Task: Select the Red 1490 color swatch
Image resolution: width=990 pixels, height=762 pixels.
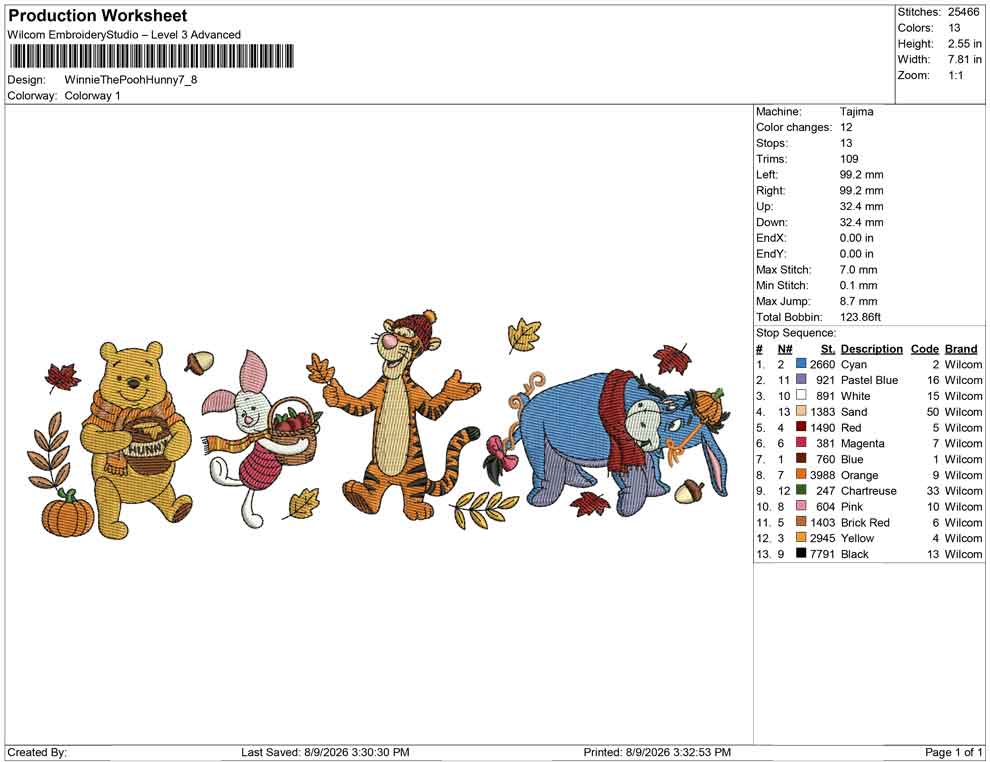Action: pos(801,427)
